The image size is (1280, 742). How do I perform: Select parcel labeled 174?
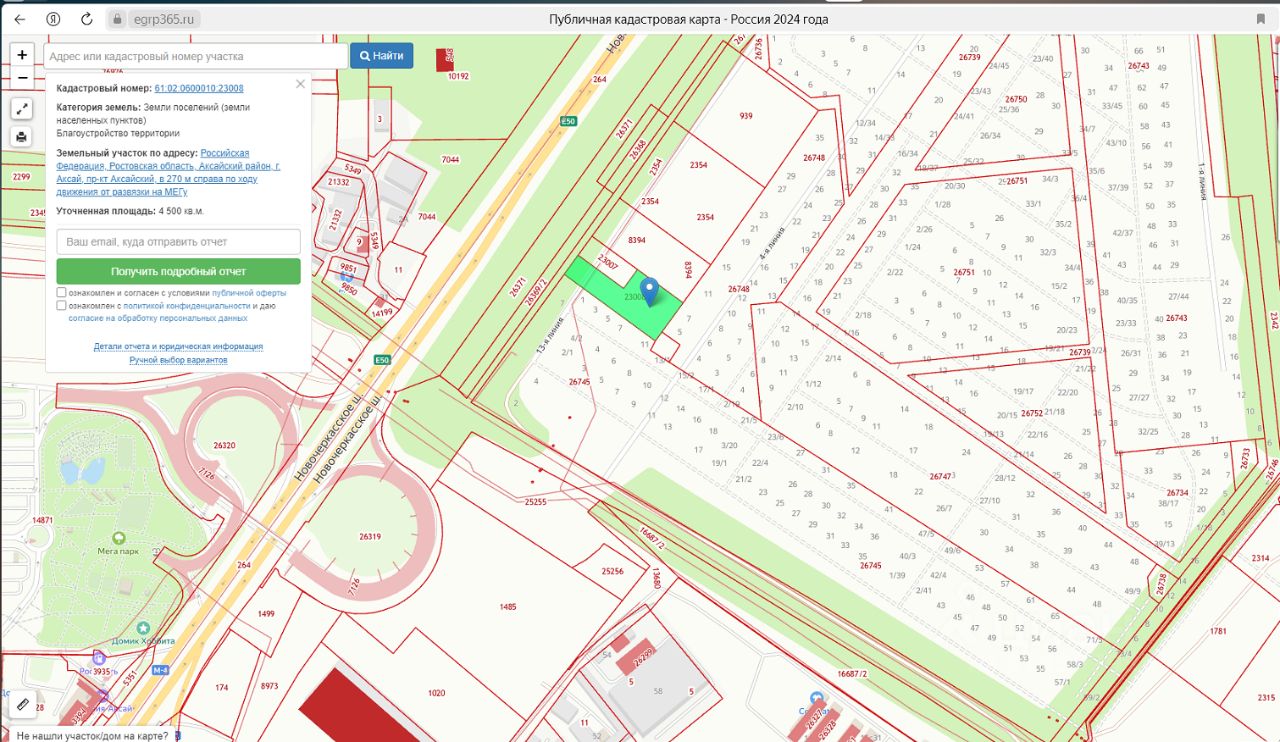221,687
